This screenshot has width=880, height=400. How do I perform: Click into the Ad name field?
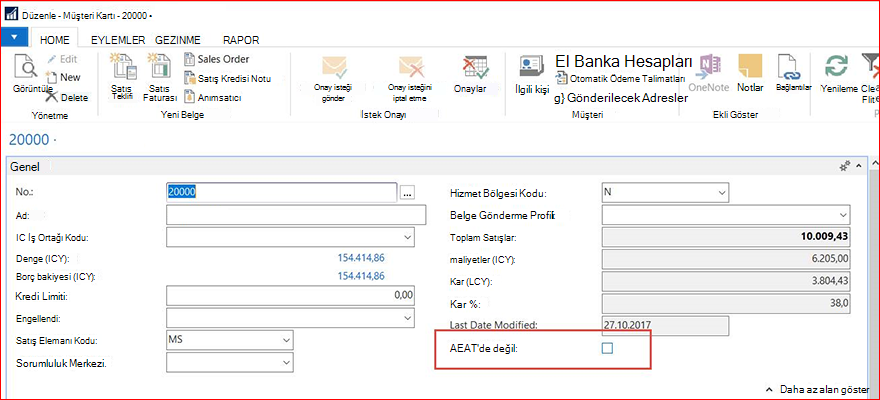(296, 215)
